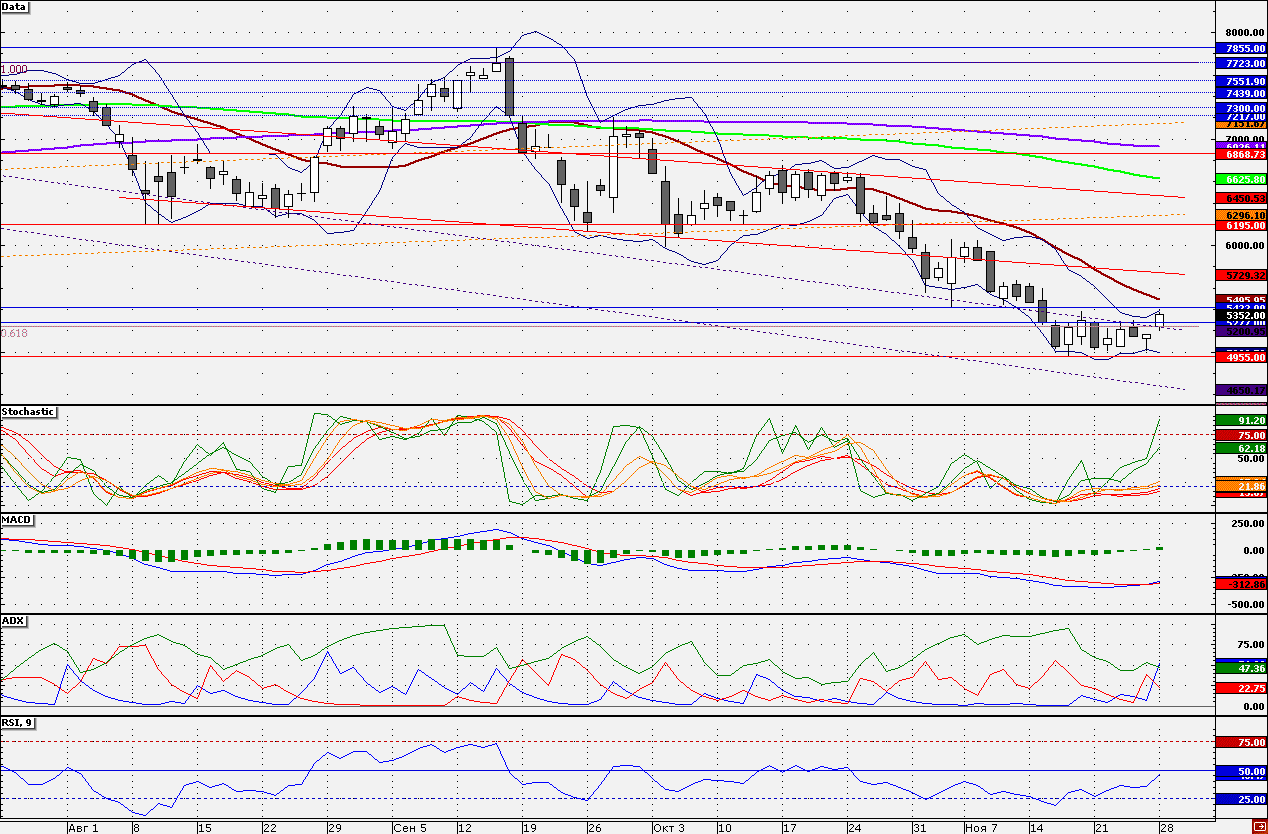Image resolution: width=1268 pixels, height=834 pixels.
Task: Select the green 6625.80 price tag
Action: [1240, 179]
